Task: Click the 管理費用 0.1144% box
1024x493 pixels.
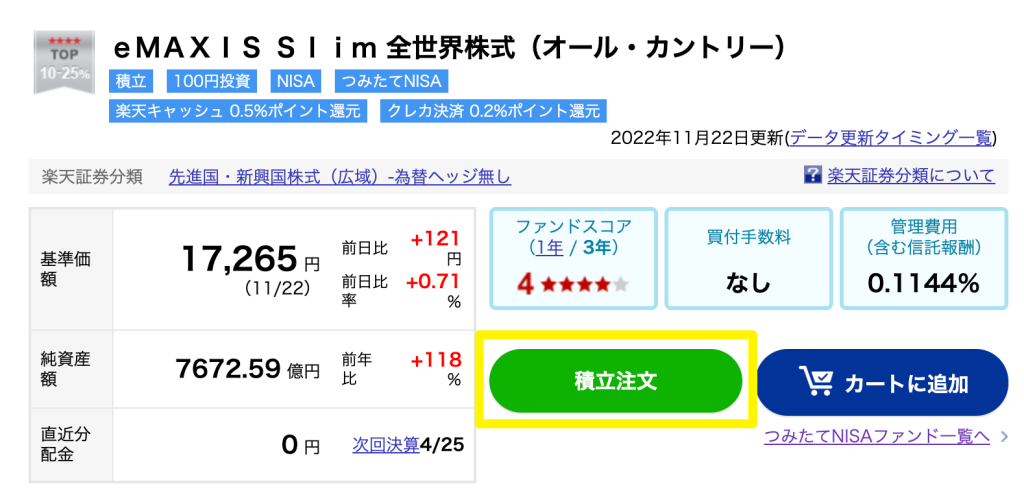Action: (x=923, y=258)
